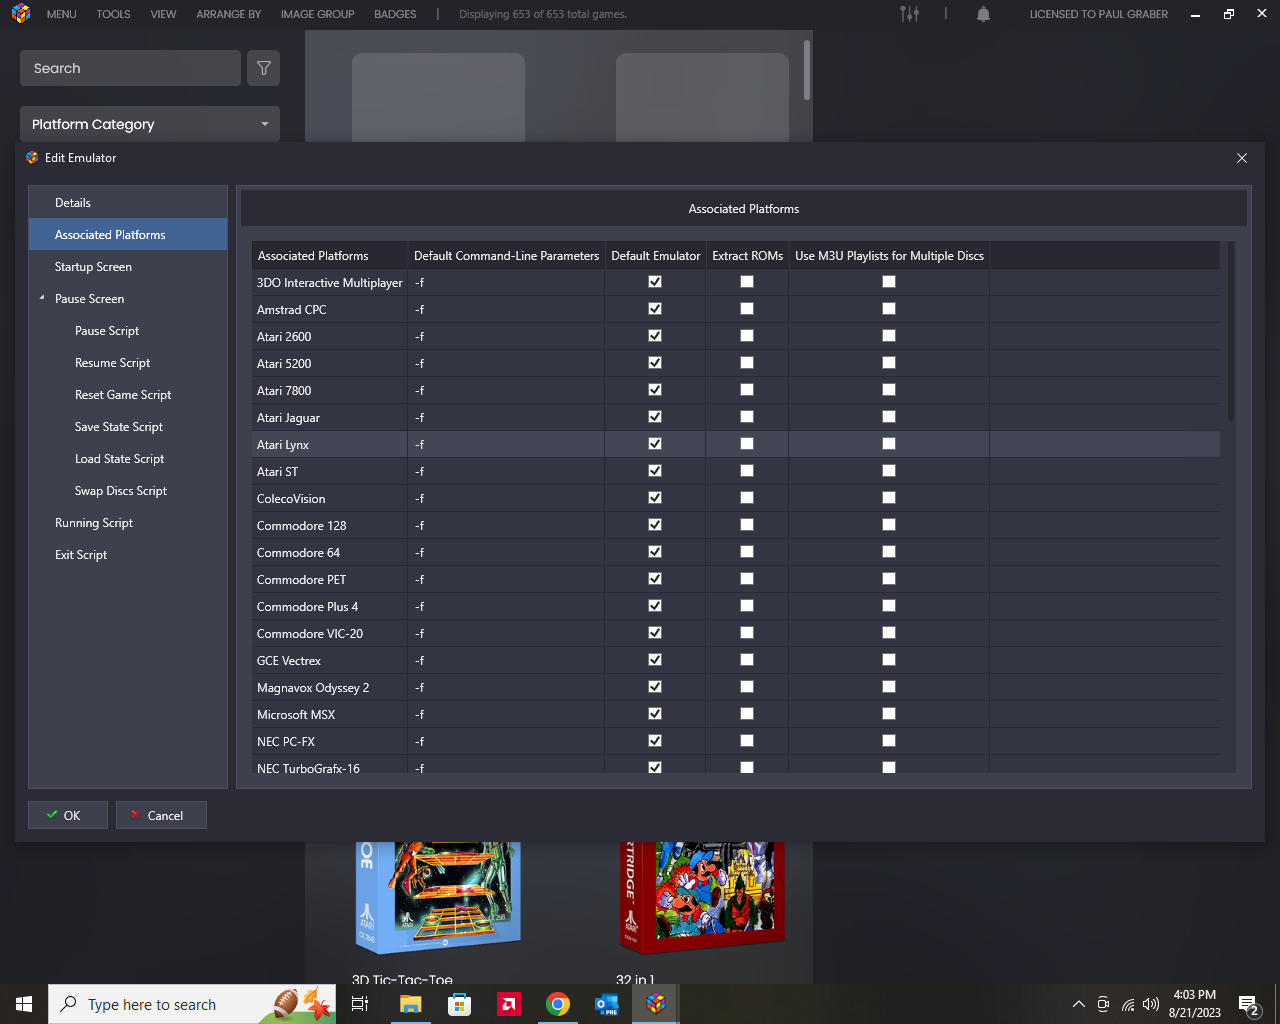
Task: Open the Action Center notifications icon
Action: [x=1248, y=1004]
